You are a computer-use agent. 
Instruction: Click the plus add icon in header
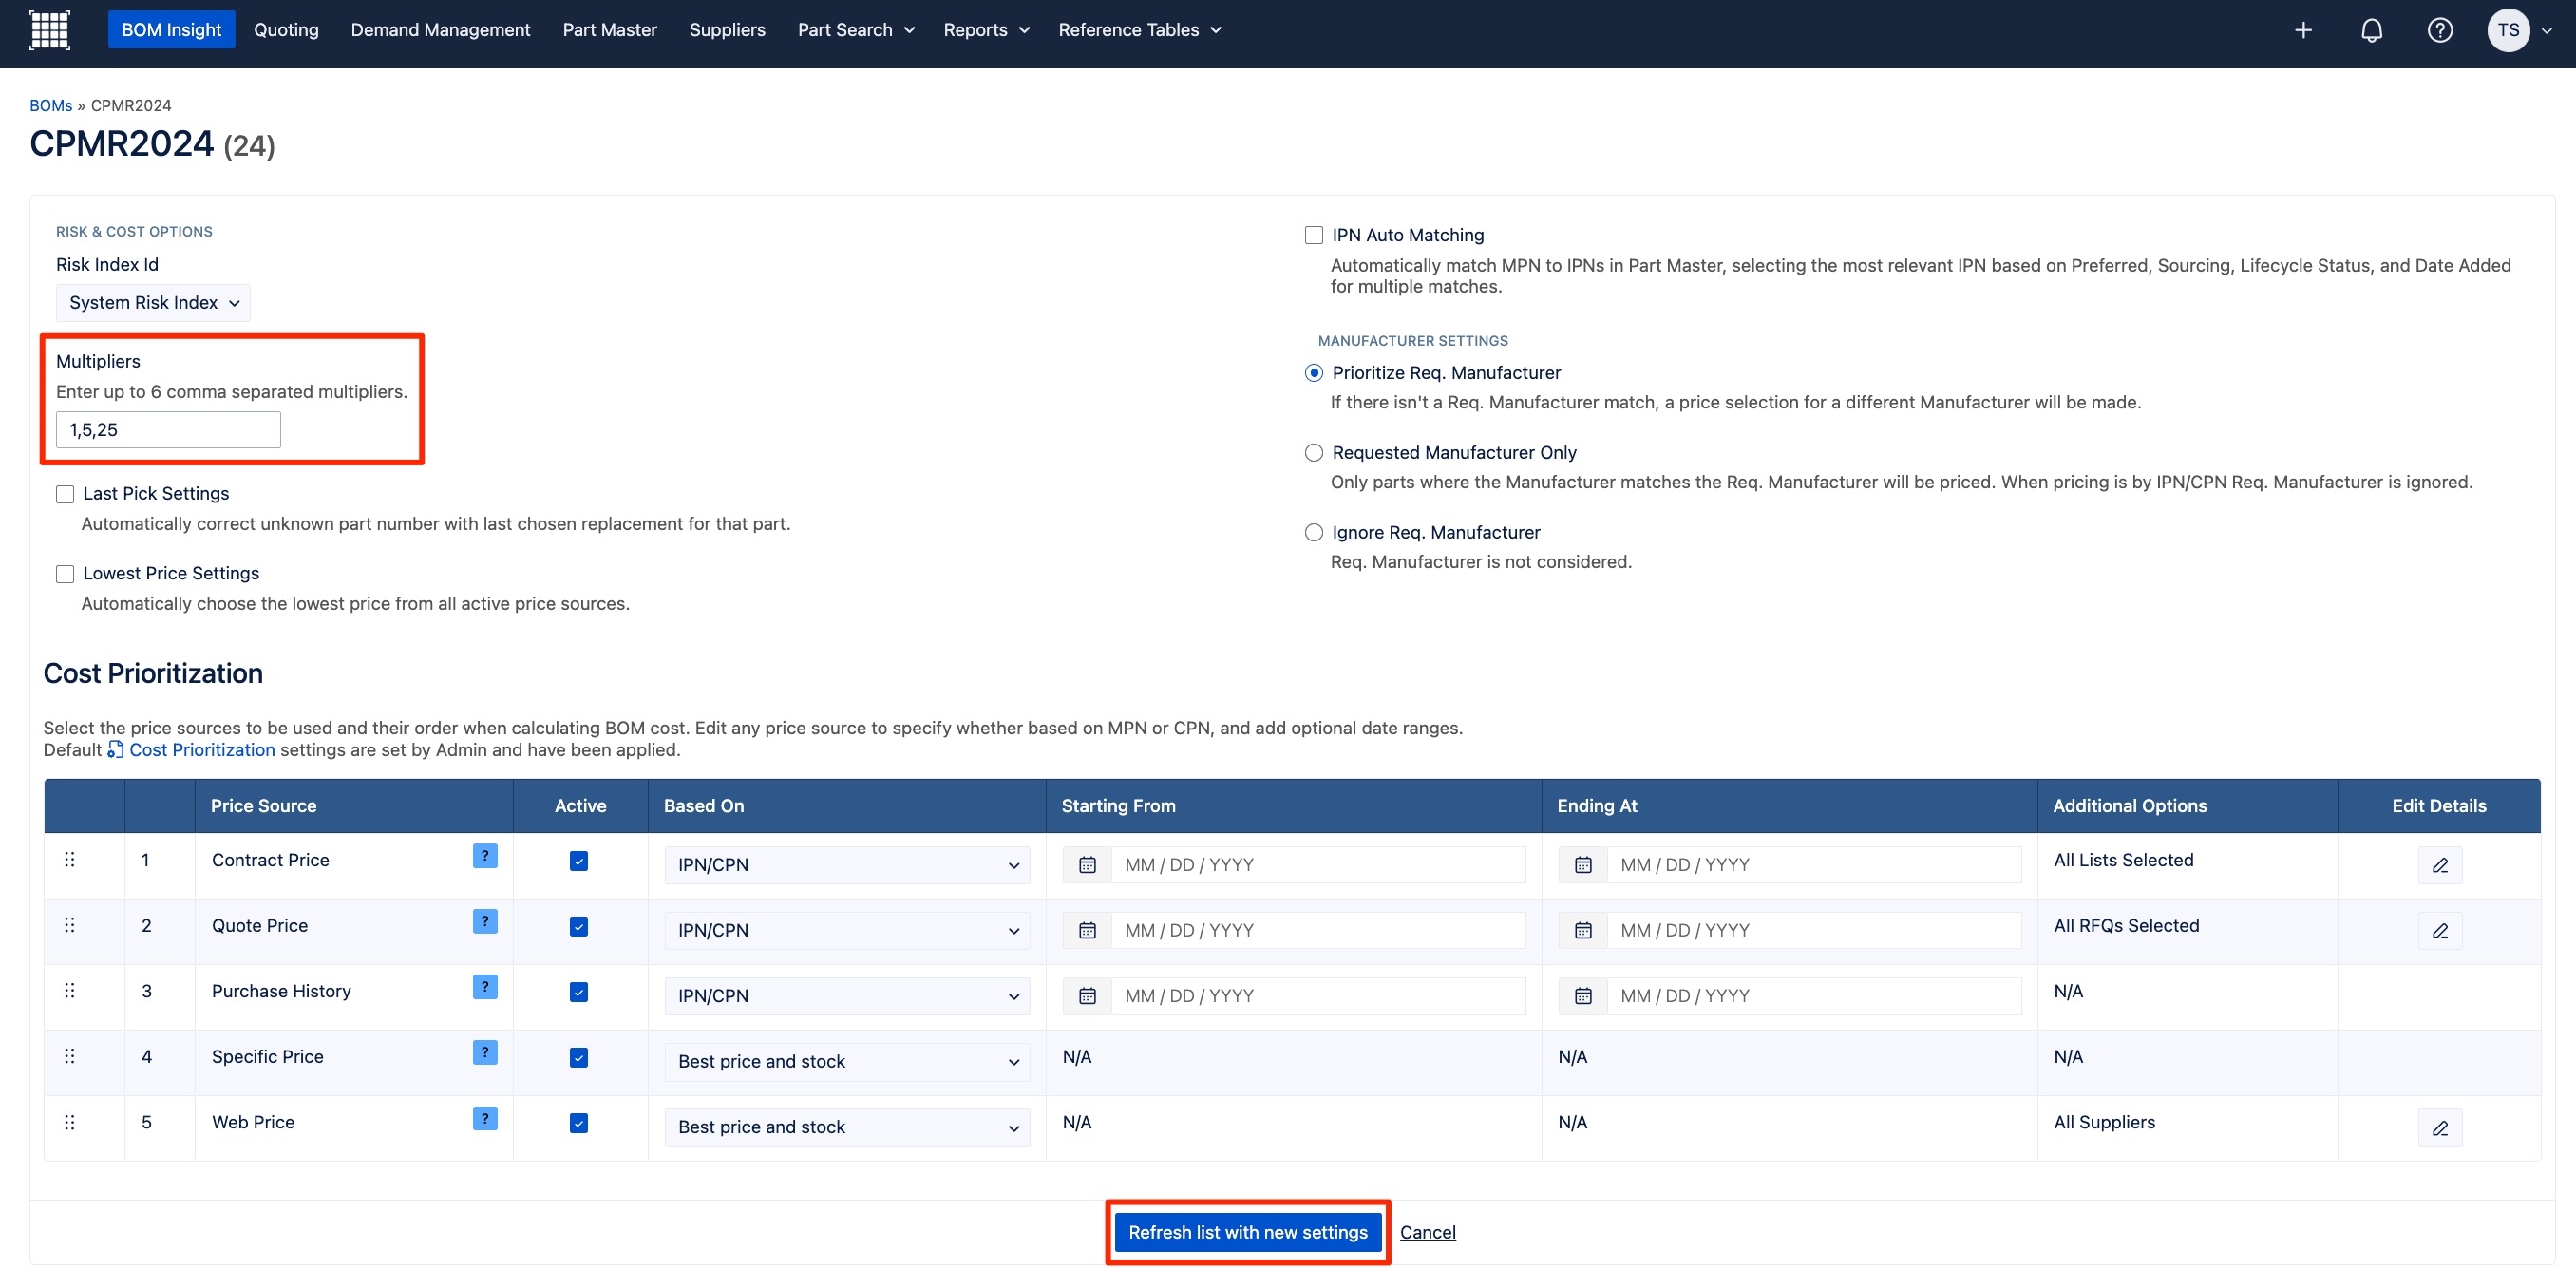point(2303,30)
